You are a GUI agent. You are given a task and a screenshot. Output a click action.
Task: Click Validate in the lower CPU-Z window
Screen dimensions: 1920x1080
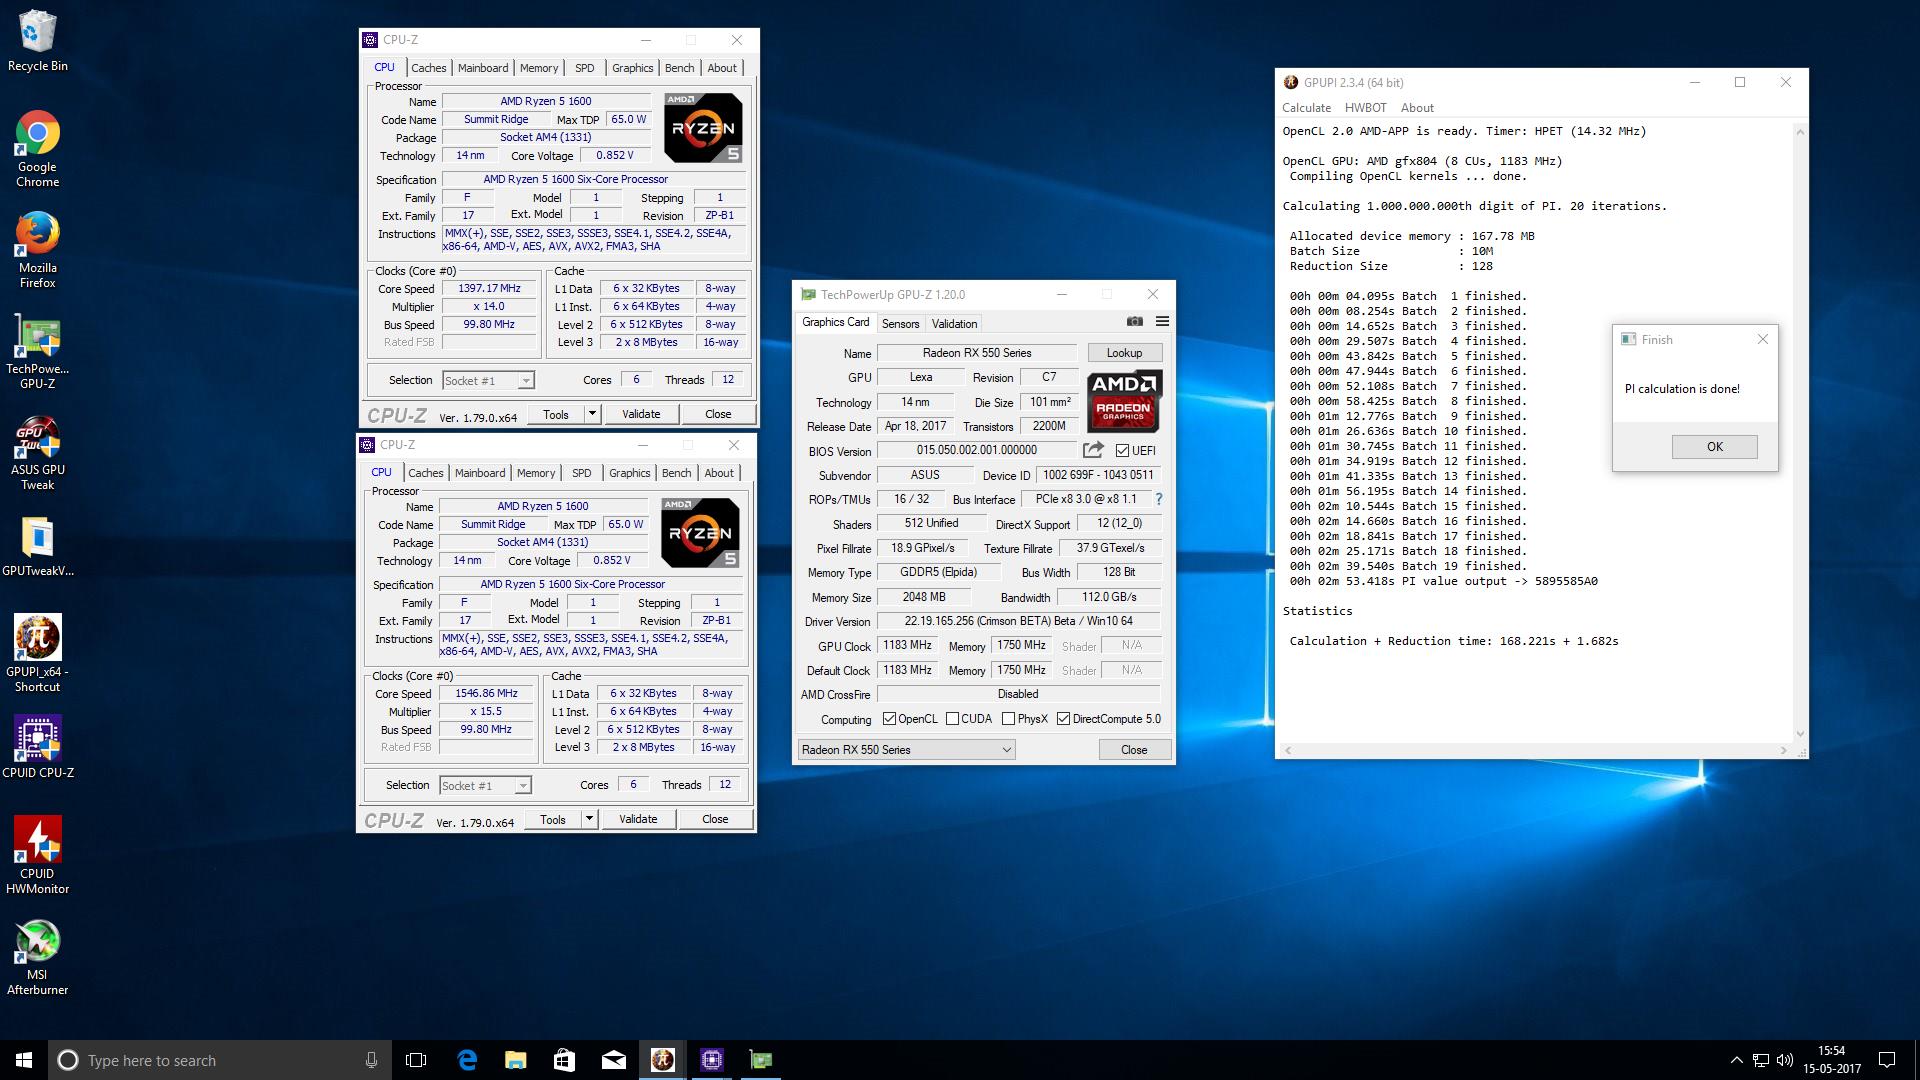point(638,818)
